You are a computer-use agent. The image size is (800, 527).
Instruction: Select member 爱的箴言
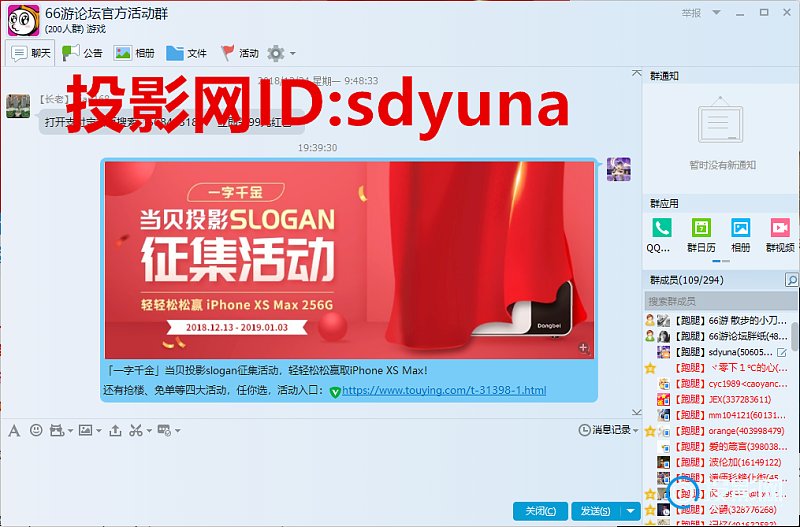point(717,447)
